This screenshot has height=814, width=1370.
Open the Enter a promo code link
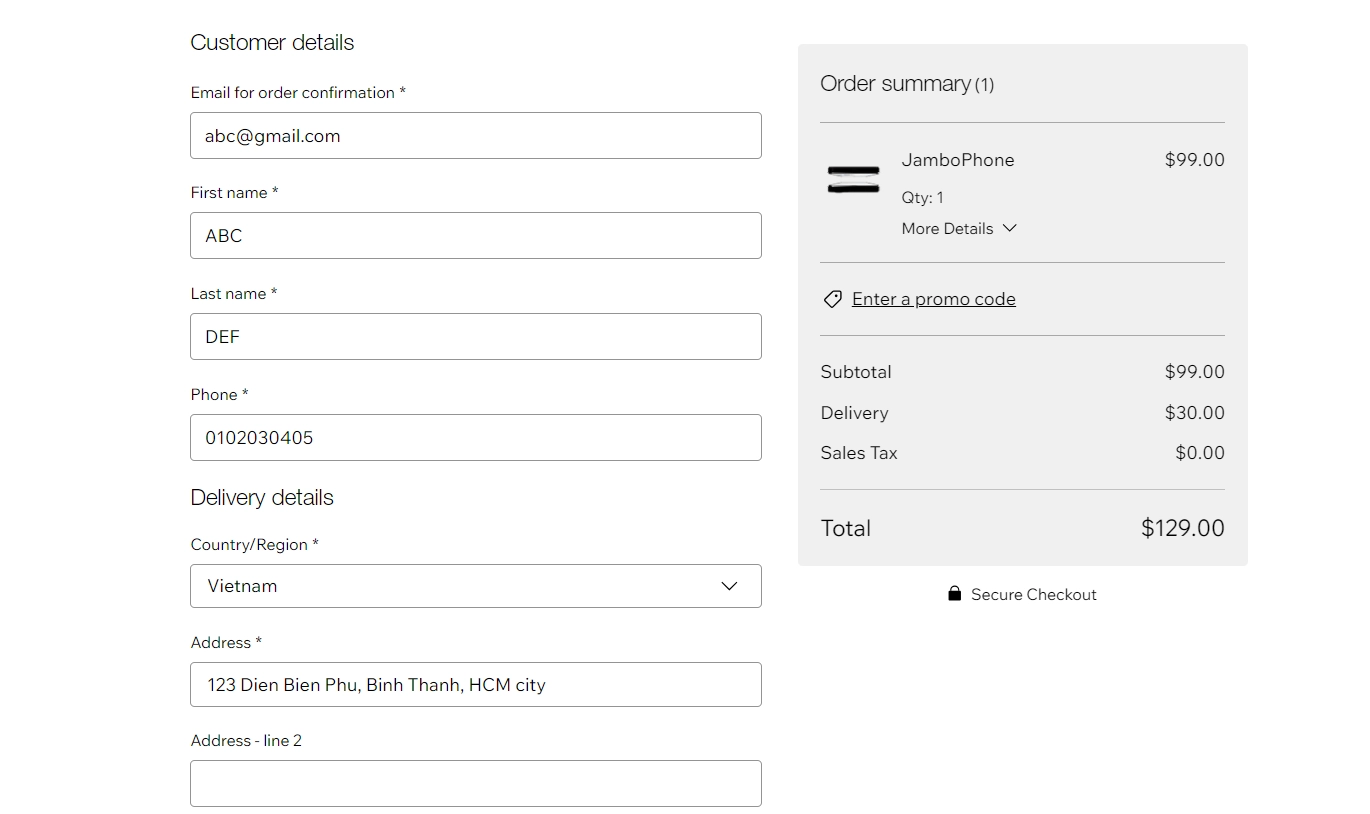[x=933, y=299]
